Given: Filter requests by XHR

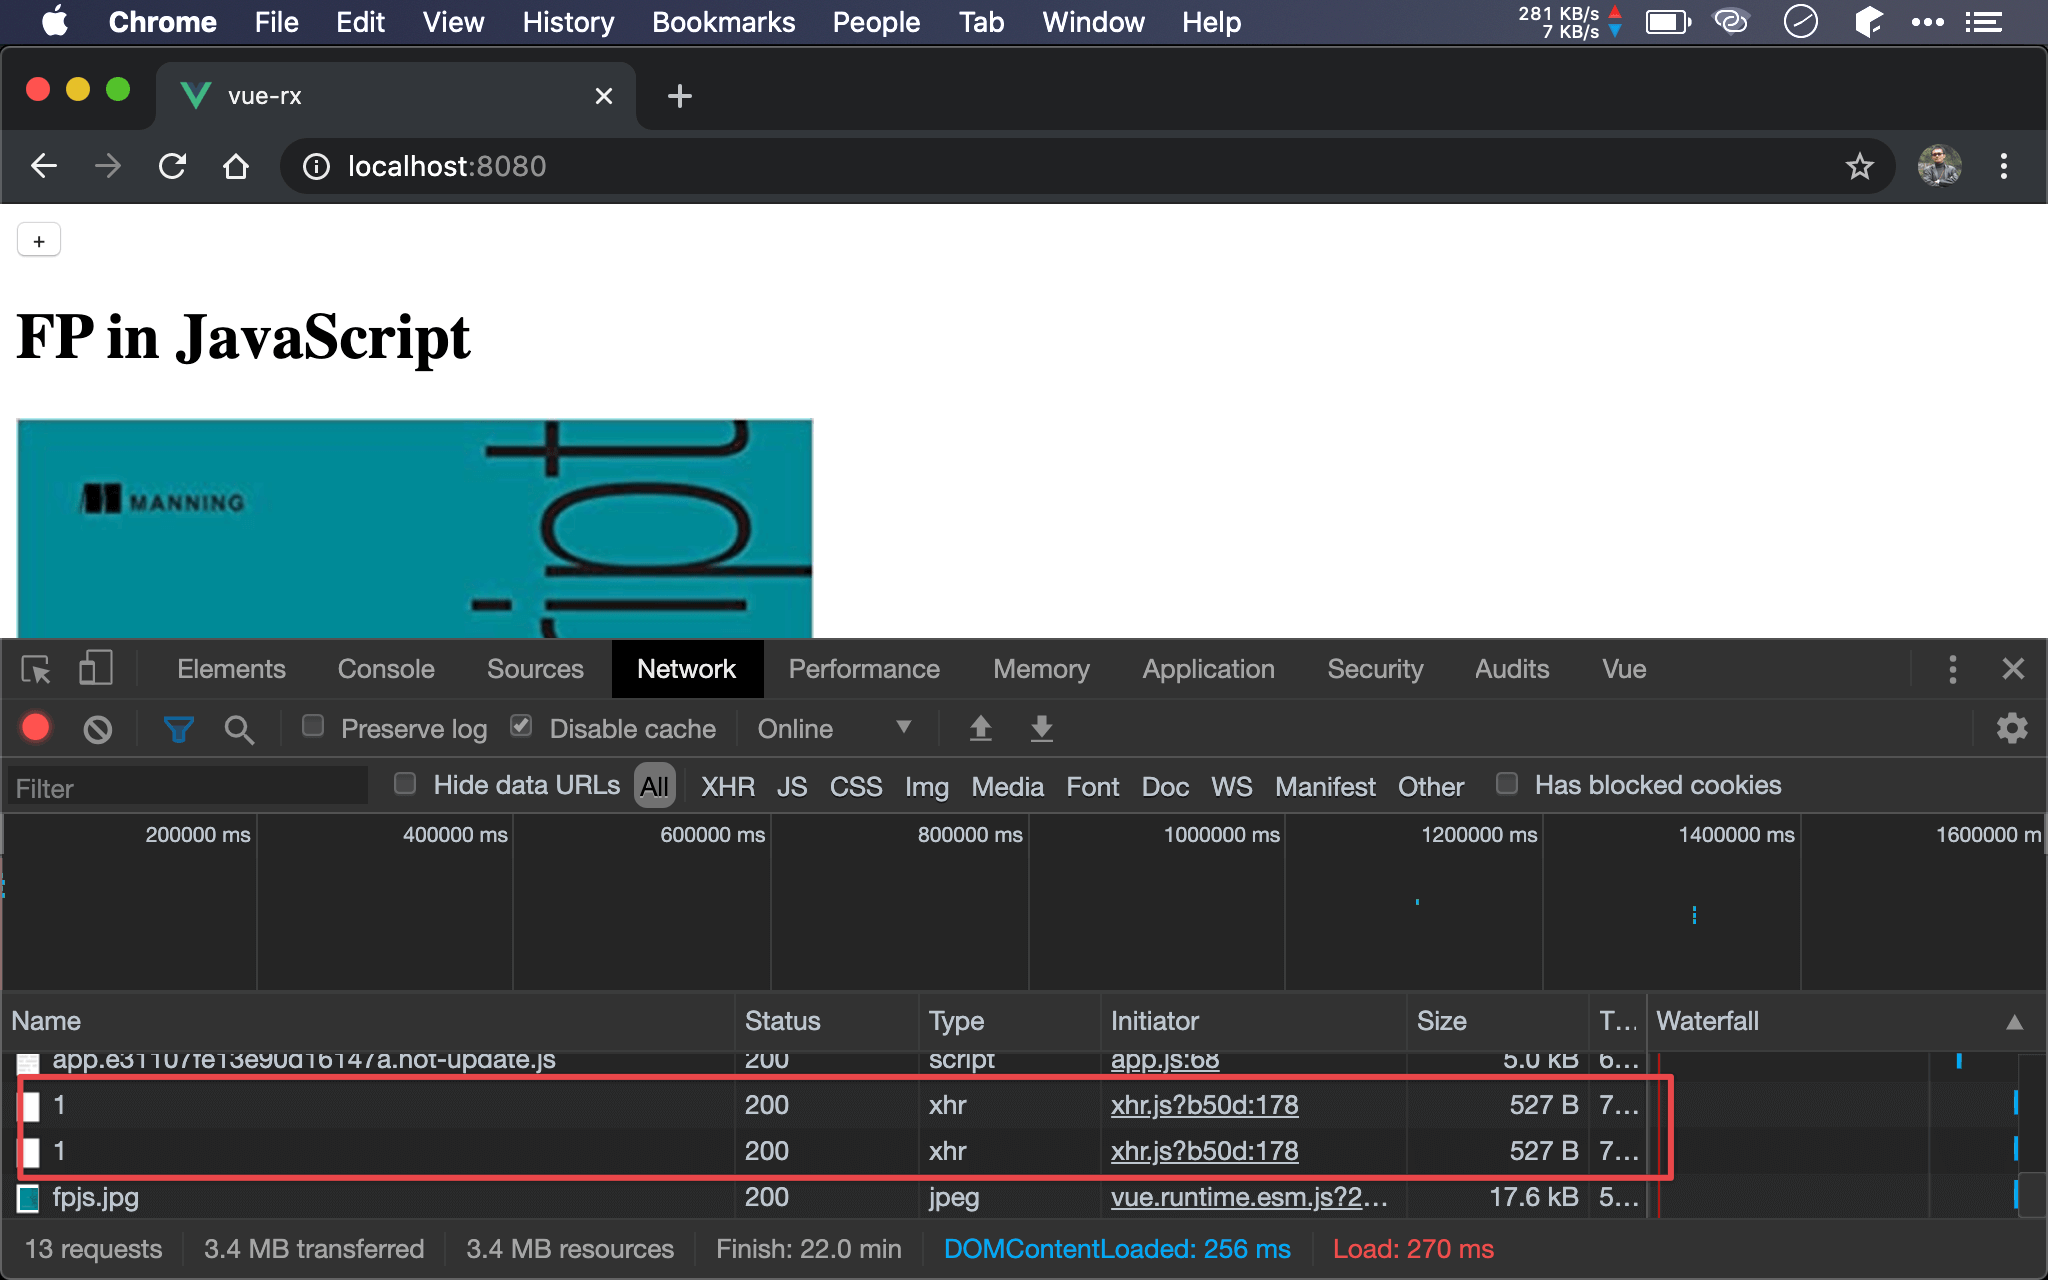Looking at the screenshot, I should coord(727,787).
